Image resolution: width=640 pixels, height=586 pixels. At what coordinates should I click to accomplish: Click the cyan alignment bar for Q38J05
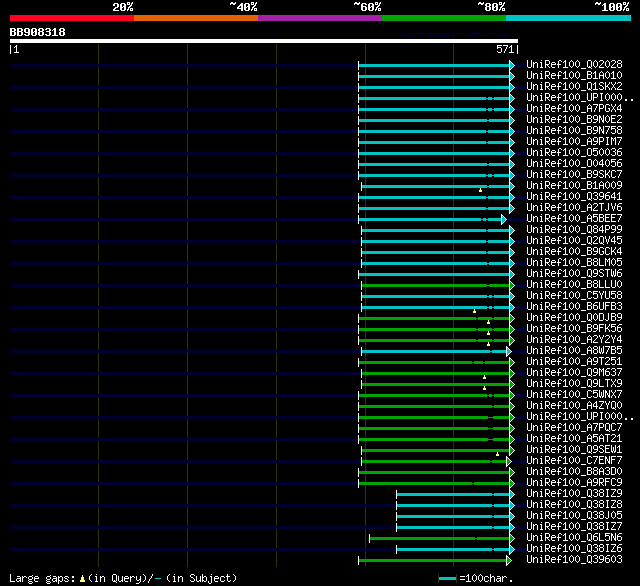[453, 517]
